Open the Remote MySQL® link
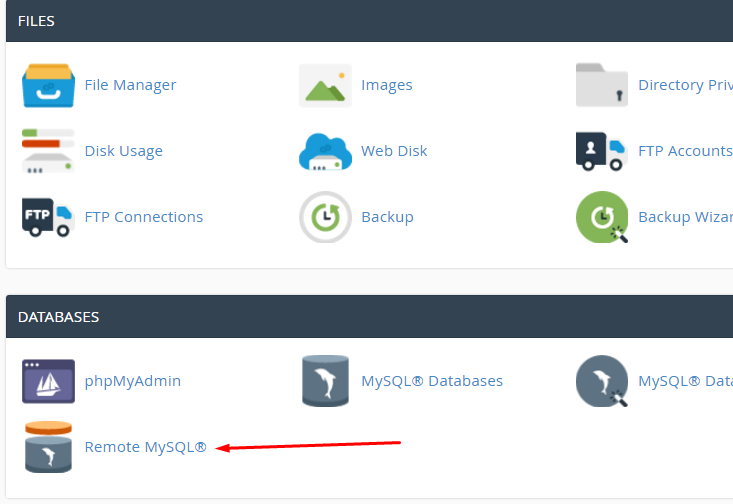This screenshot has height=504, width=733. pos(146,447)
